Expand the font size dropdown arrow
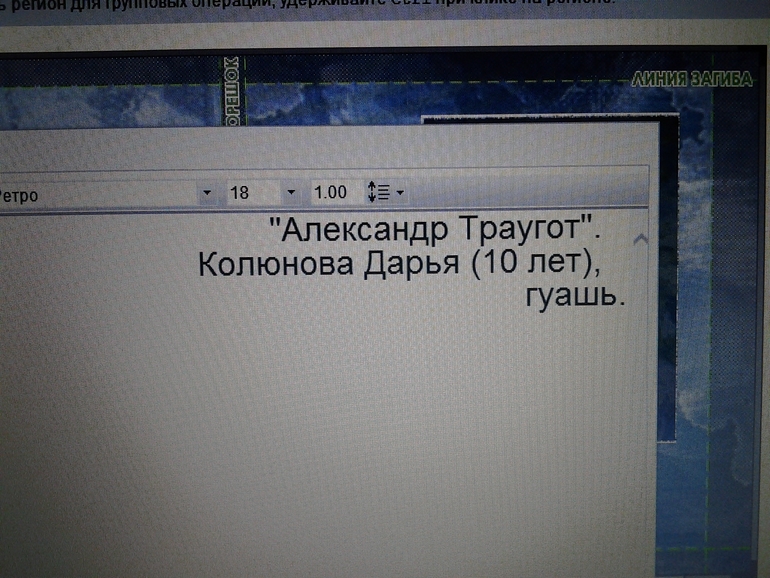The image size is (770, 578). pos(291,193)
